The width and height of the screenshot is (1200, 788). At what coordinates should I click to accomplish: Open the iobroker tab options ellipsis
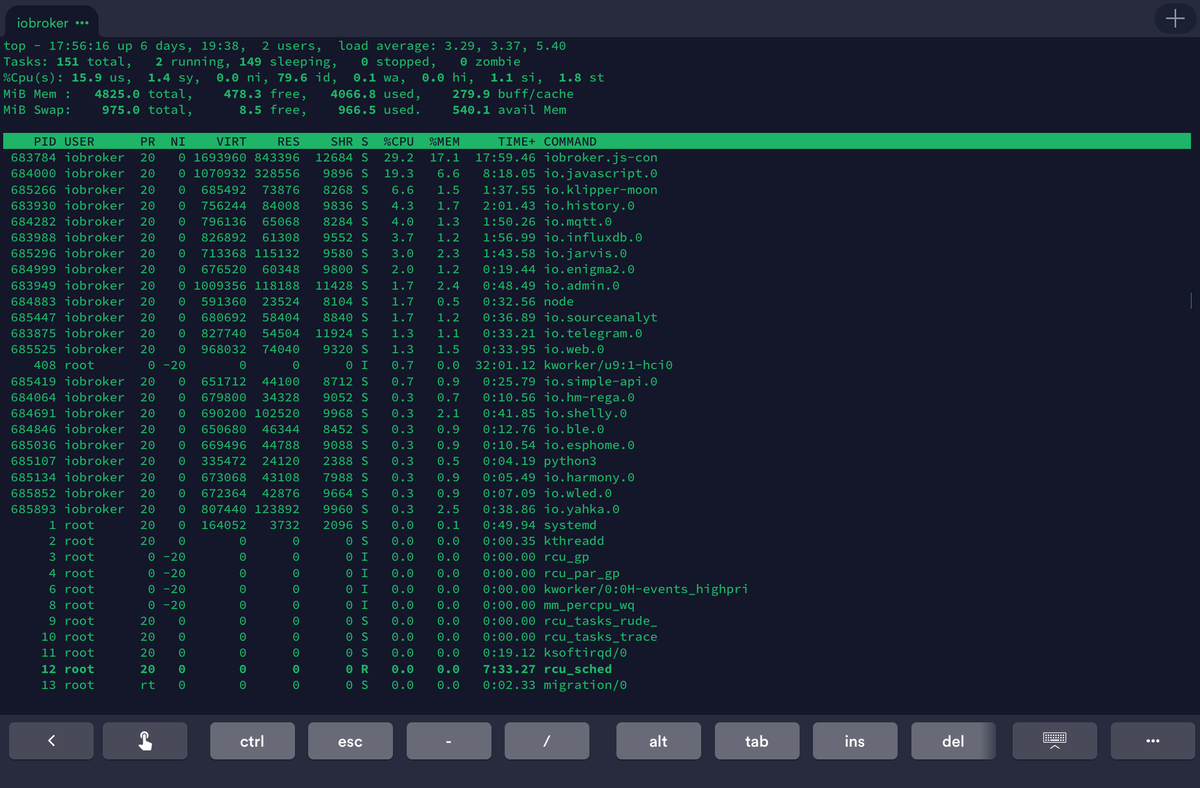point(81,23)
